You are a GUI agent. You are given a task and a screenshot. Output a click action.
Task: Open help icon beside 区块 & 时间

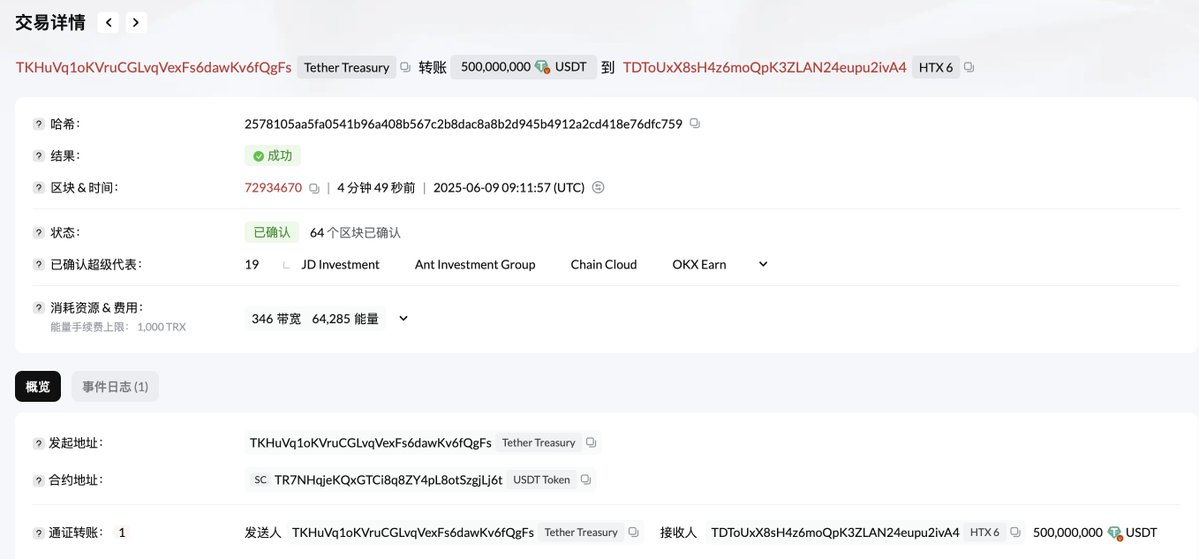tap(38, 187)
